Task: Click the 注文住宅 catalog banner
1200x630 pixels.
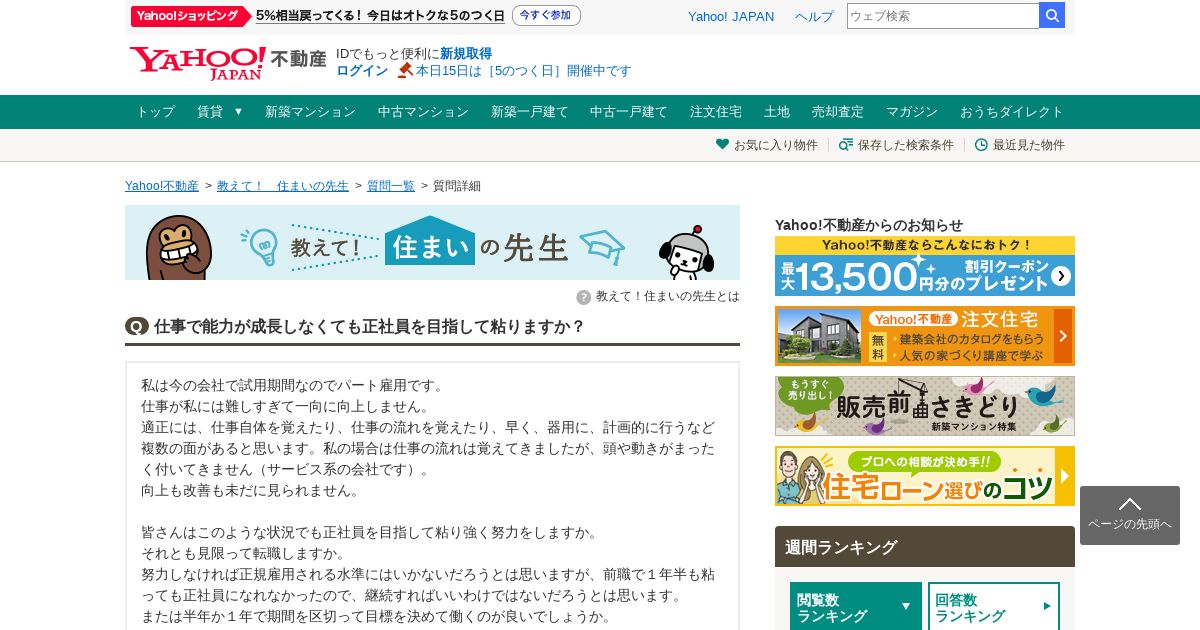Action: [x=925, y=336]
